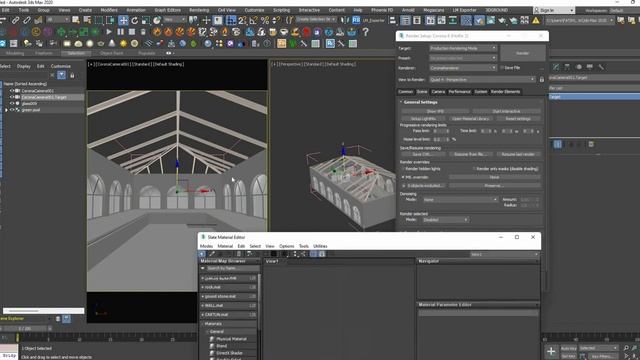Image resolution: width=640 pixels, height=360 pixels.
Task: Hide CoronaCamera001.Target using its eye icon
Action: coord(12,97)
